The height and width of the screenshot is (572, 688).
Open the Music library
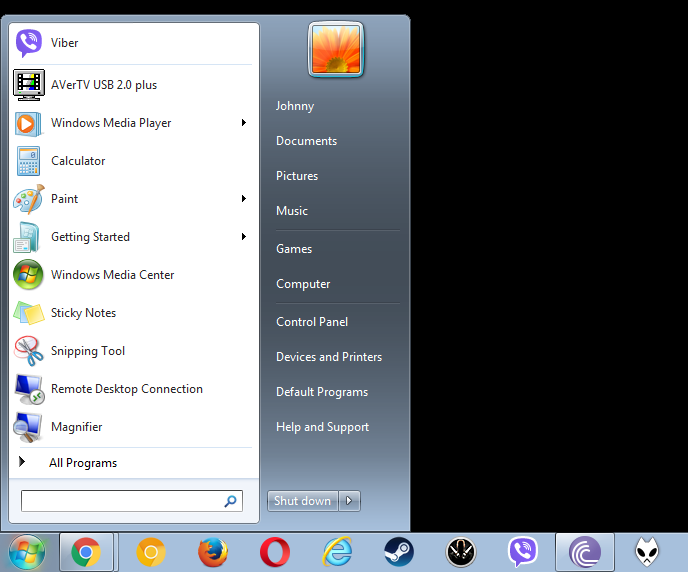292,211
